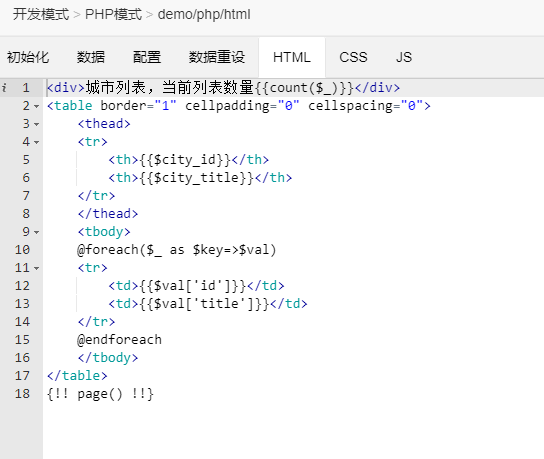Switch to the CSS tab

pyautogui.click(x=353, y=57)
